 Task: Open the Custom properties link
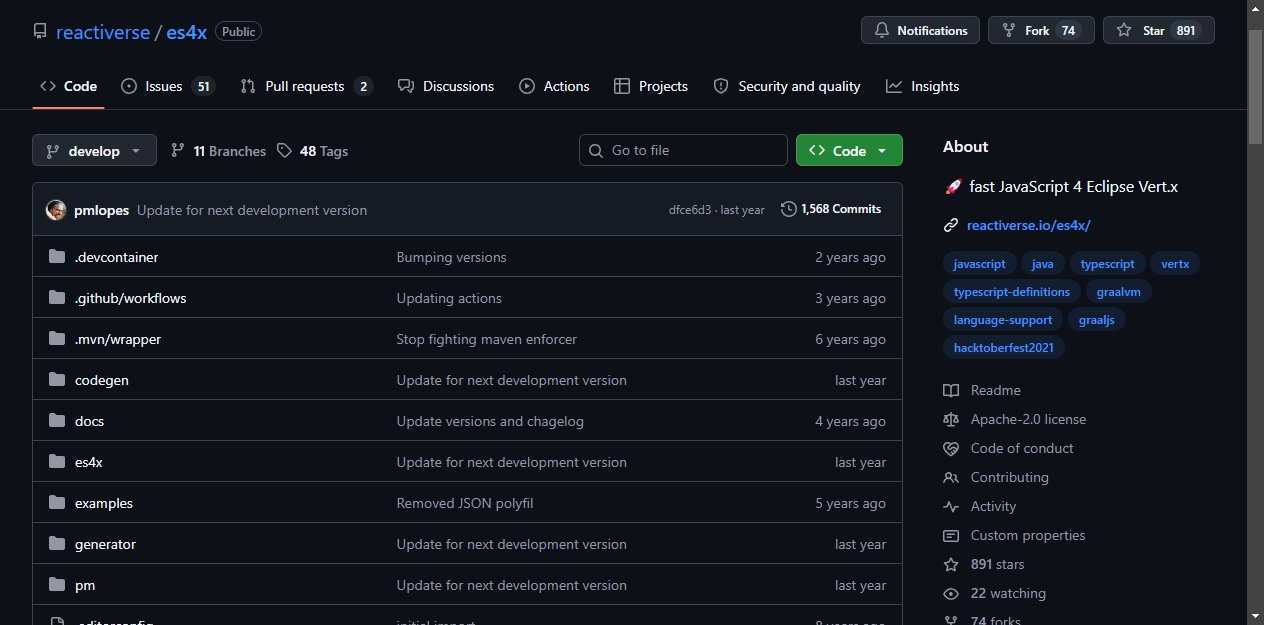1028,535
